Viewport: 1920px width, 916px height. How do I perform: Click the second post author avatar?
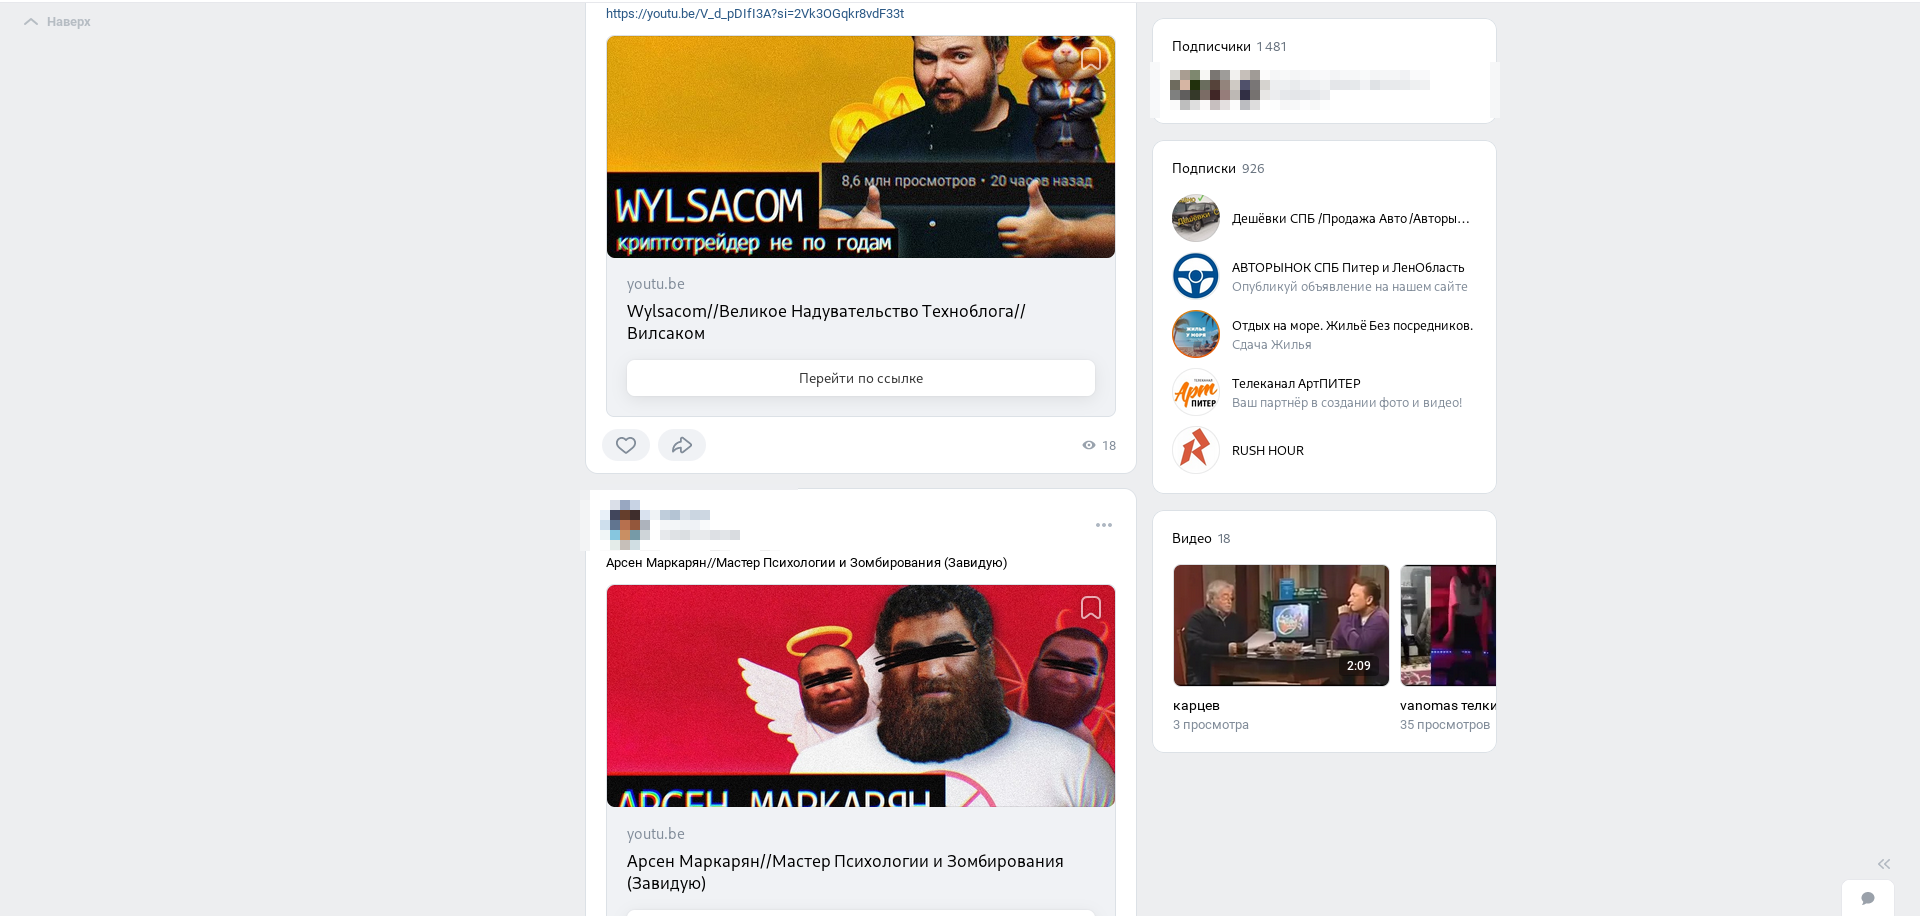click(x=626, y=525)
